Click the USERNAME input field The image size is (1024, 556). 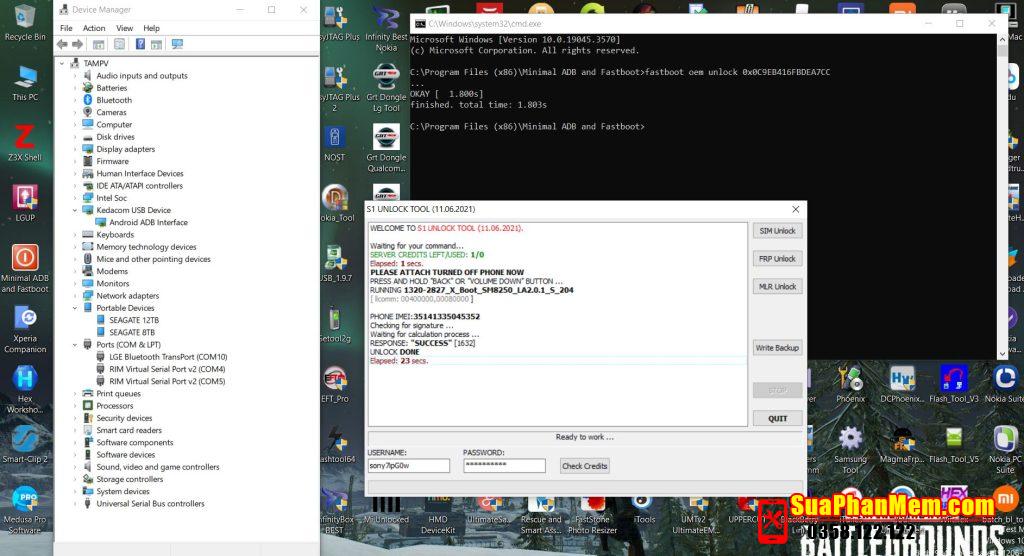(x=408, y=466)
